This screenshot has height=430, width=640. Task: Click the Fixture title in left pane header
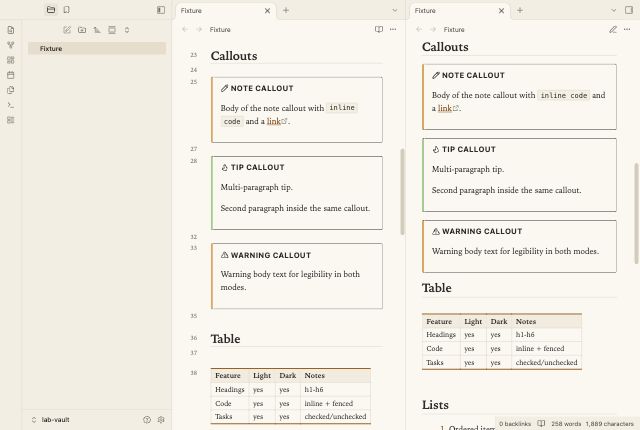pos(220,29)
